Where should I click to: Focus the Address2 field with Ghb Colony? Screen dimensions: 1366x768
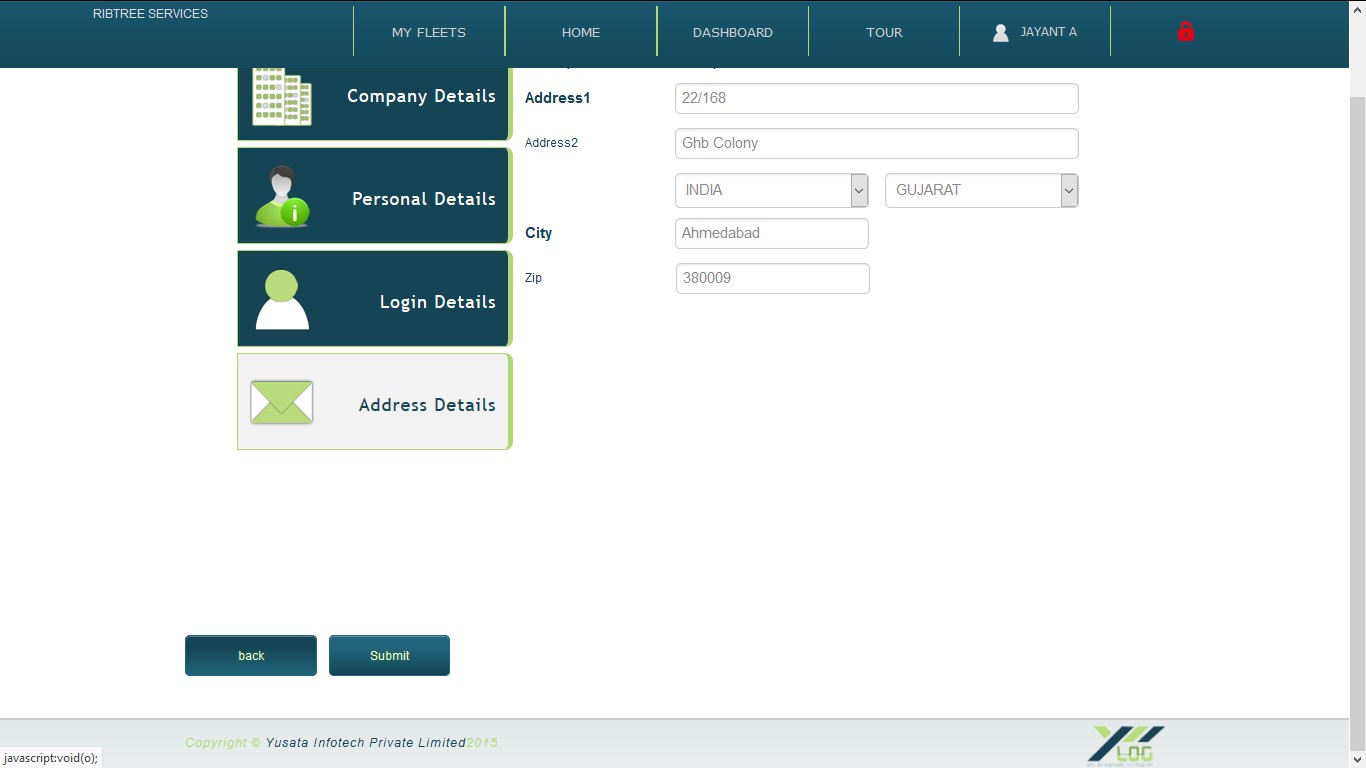(x=877, y=143)
